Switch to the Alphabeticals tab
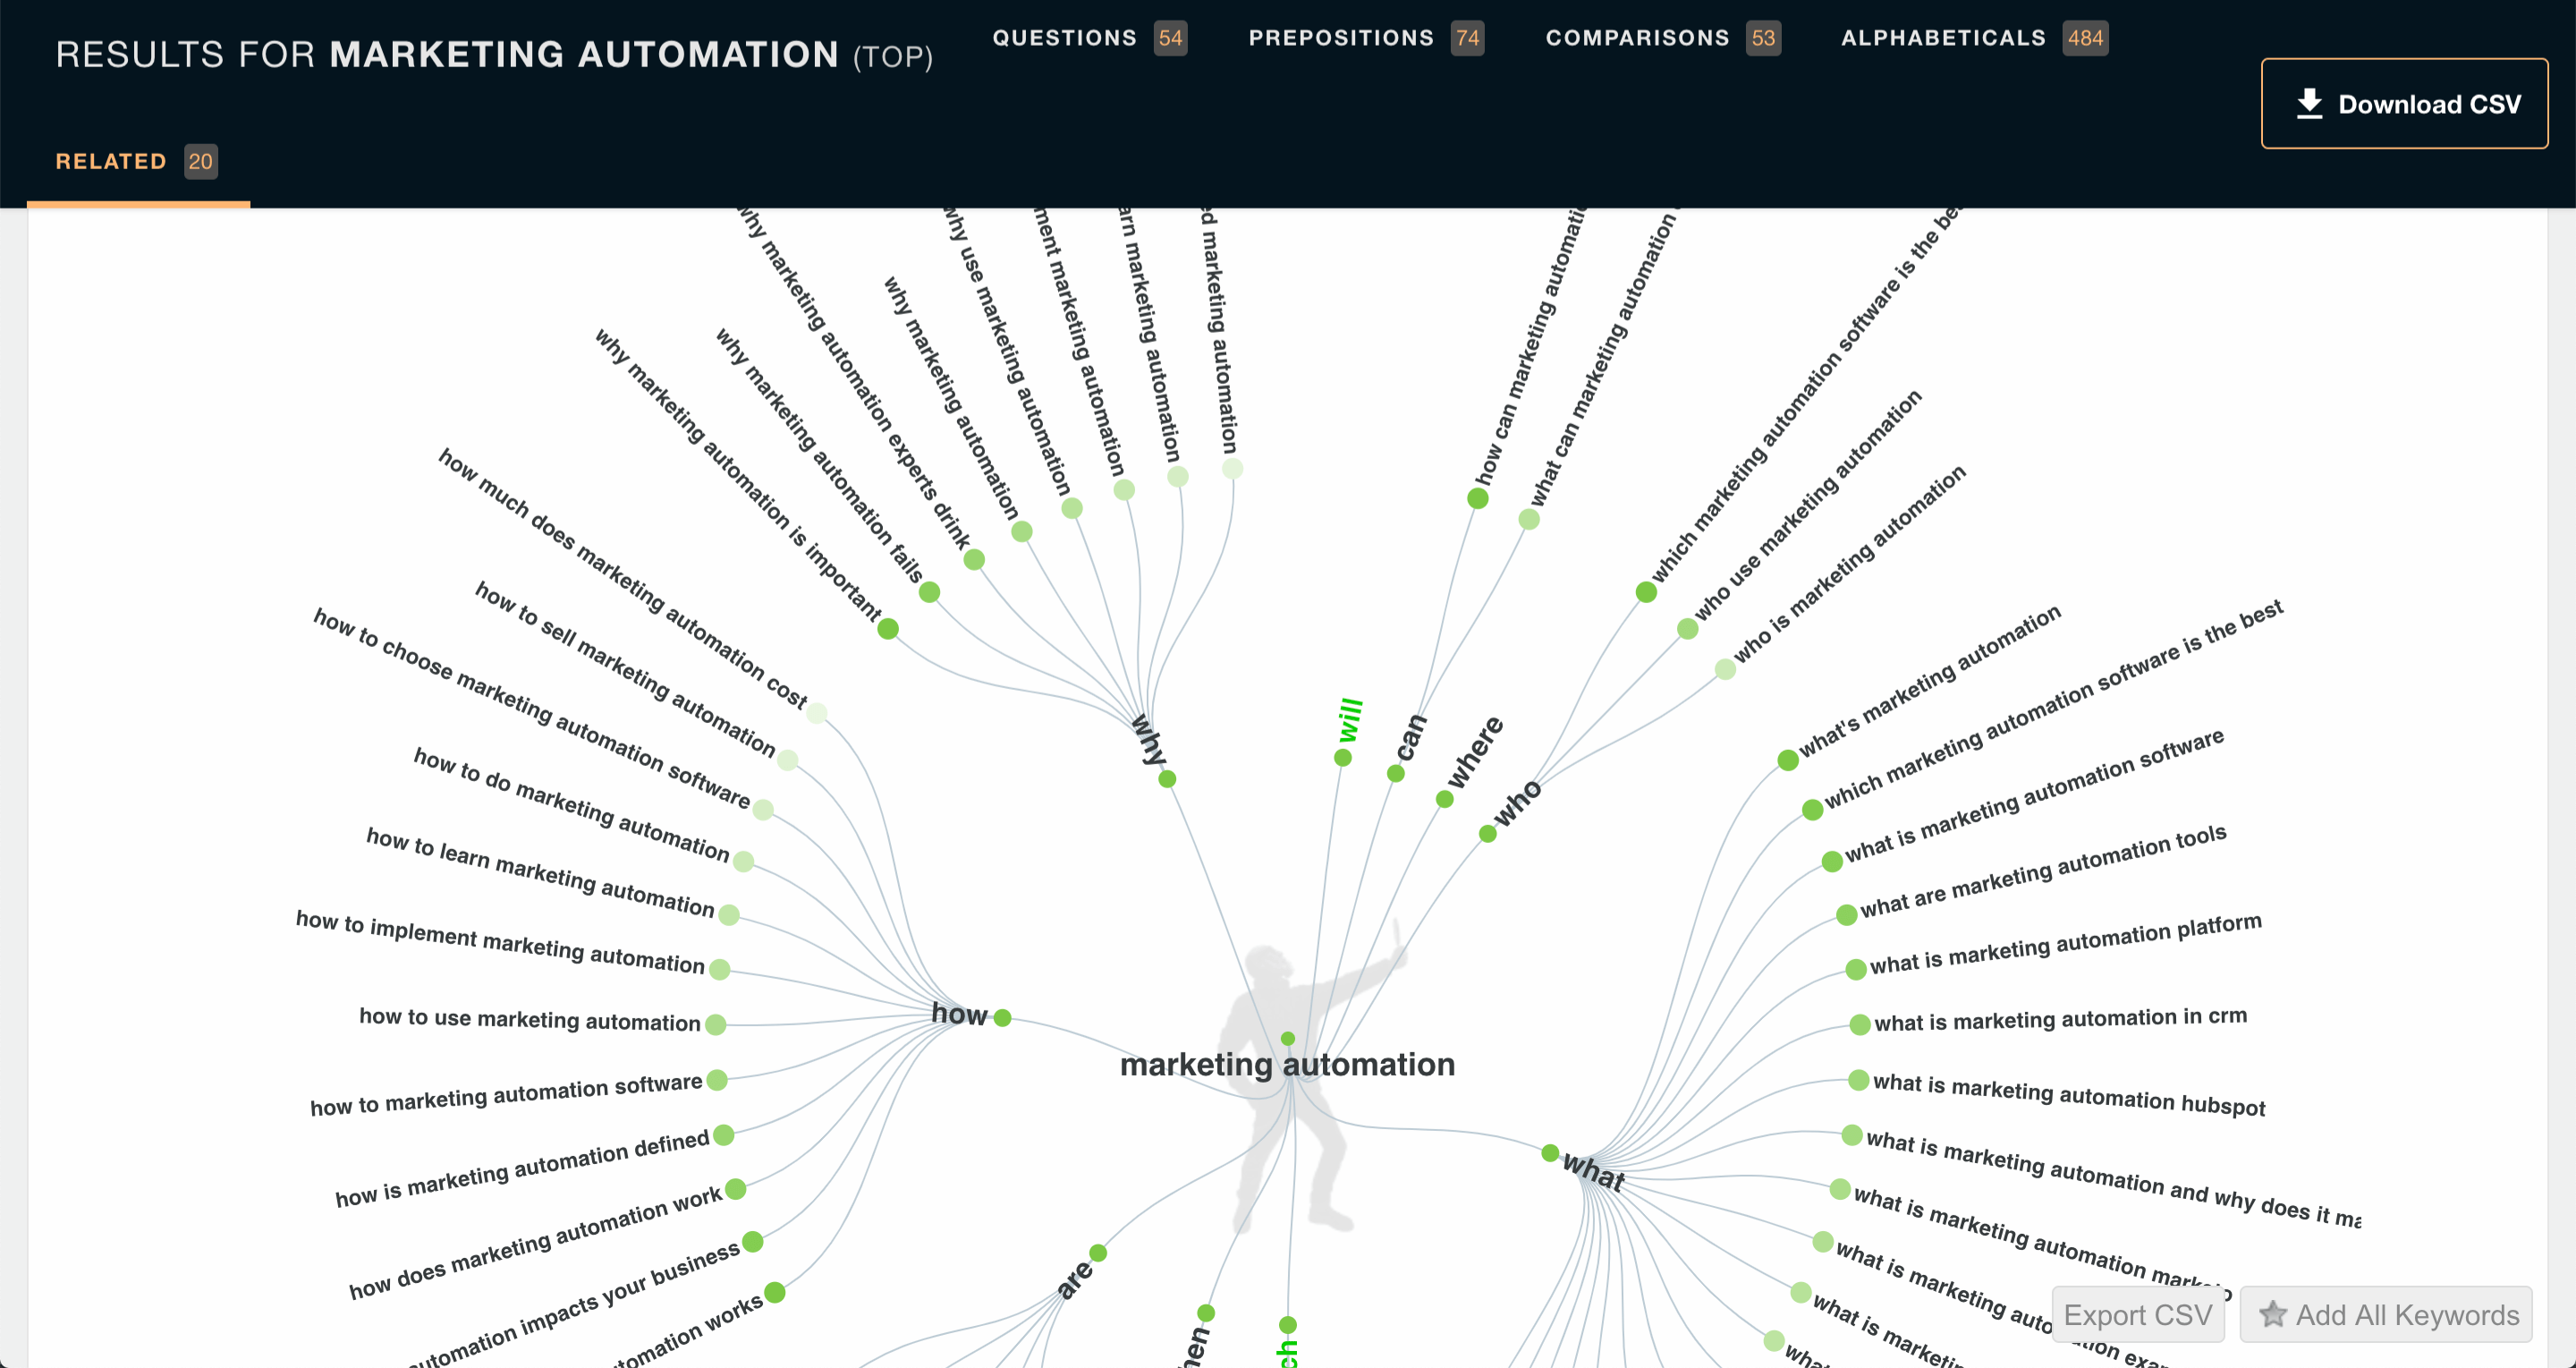The image size is (2576, 1368). [x=1974, y=38]
